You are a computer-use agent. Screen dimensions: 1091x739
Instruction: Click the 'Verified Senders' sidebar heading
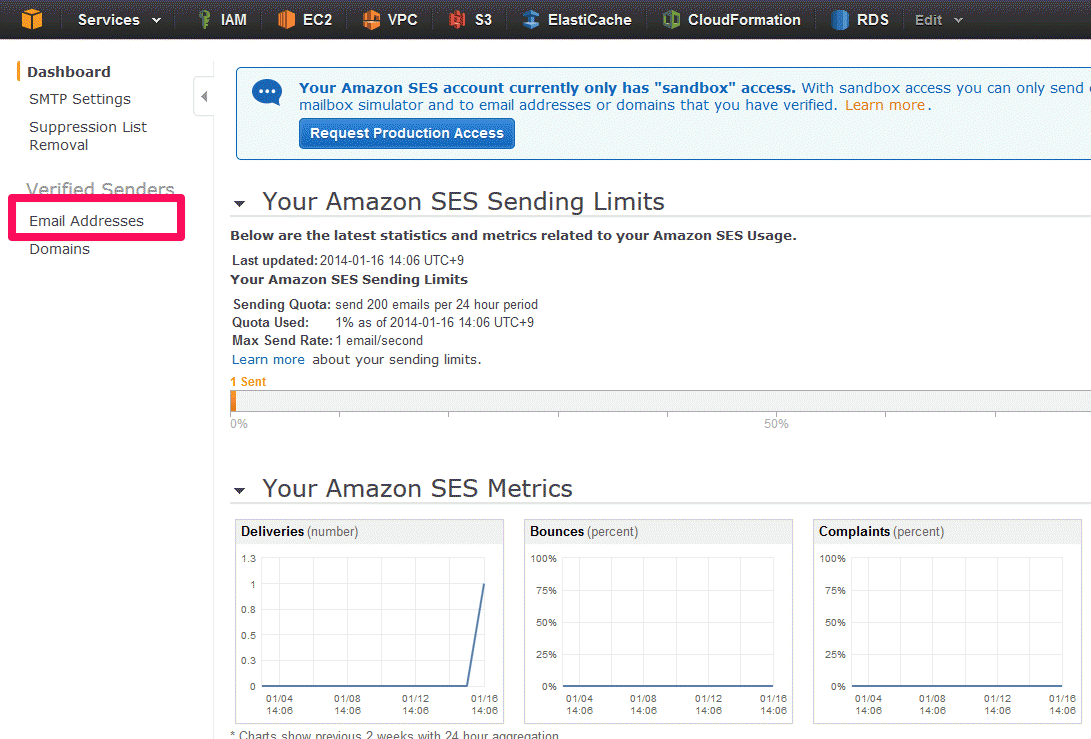pos(100,188)
